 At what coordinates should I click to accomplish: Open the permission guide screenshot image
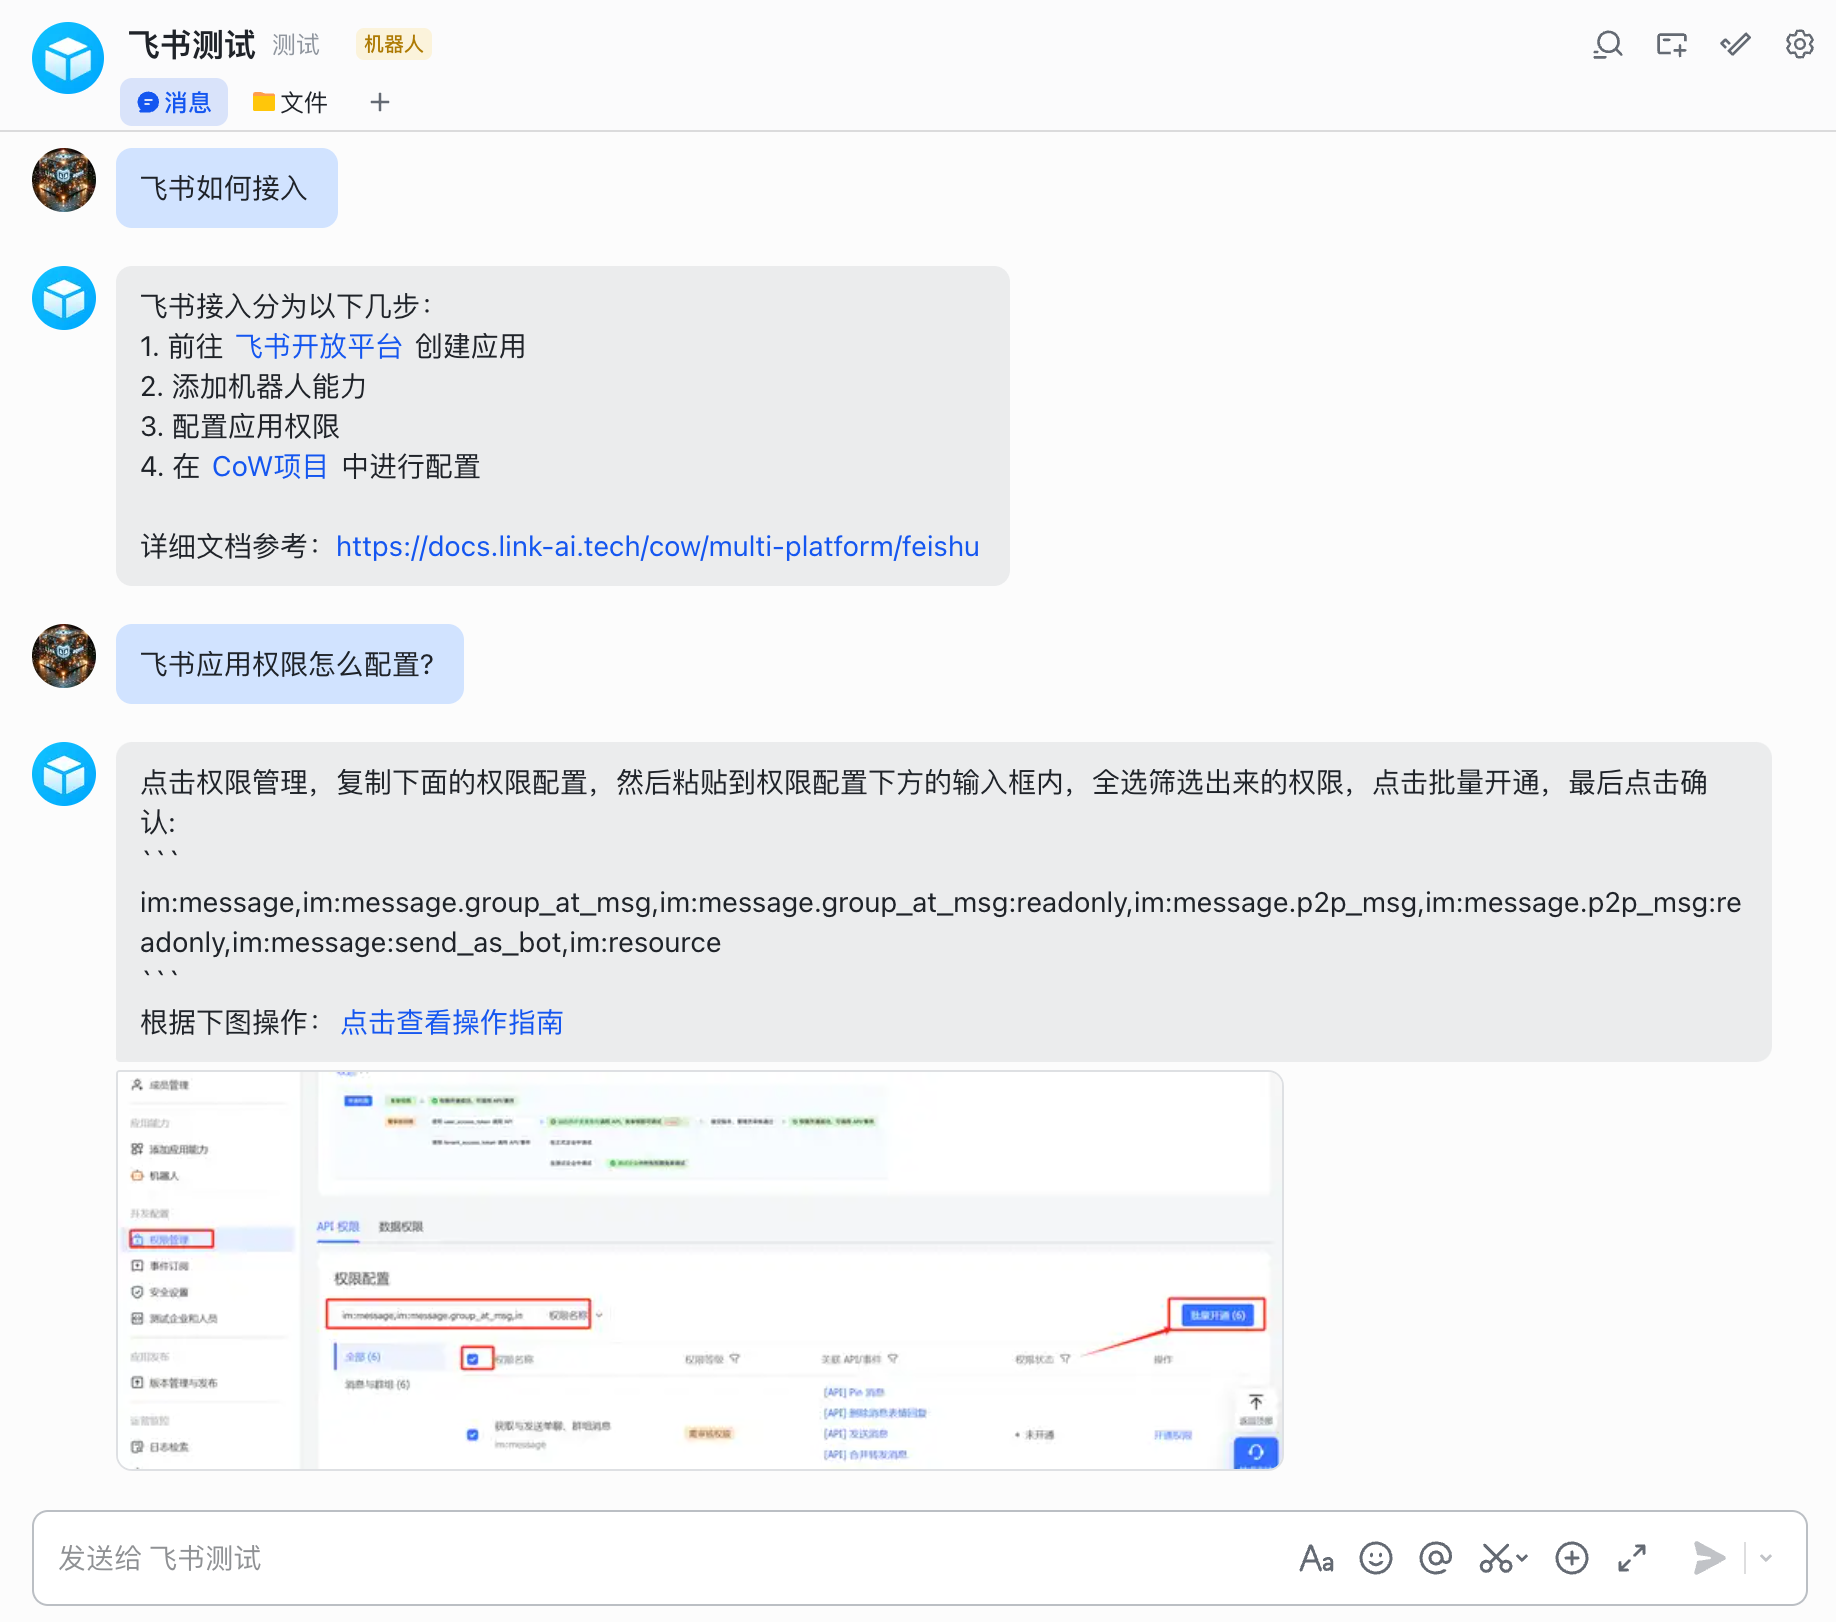pyautogui.click(x=700, y=1270)
